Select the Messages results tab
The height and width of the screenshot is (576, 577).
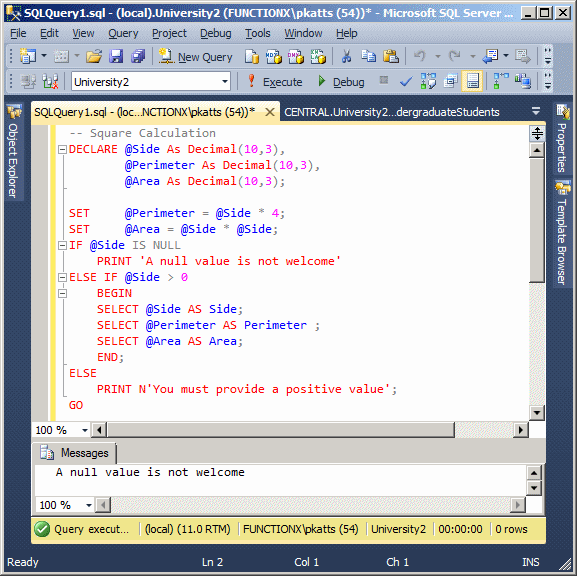(74, 453)
